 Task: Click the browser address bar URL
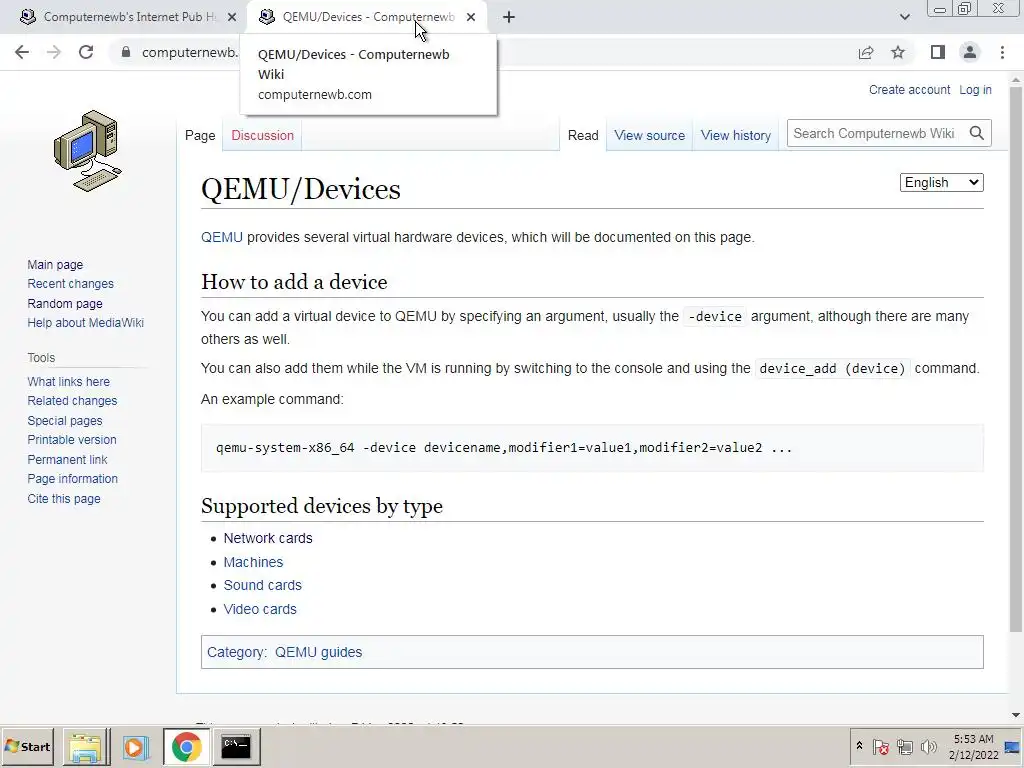(x=189, y=52)
